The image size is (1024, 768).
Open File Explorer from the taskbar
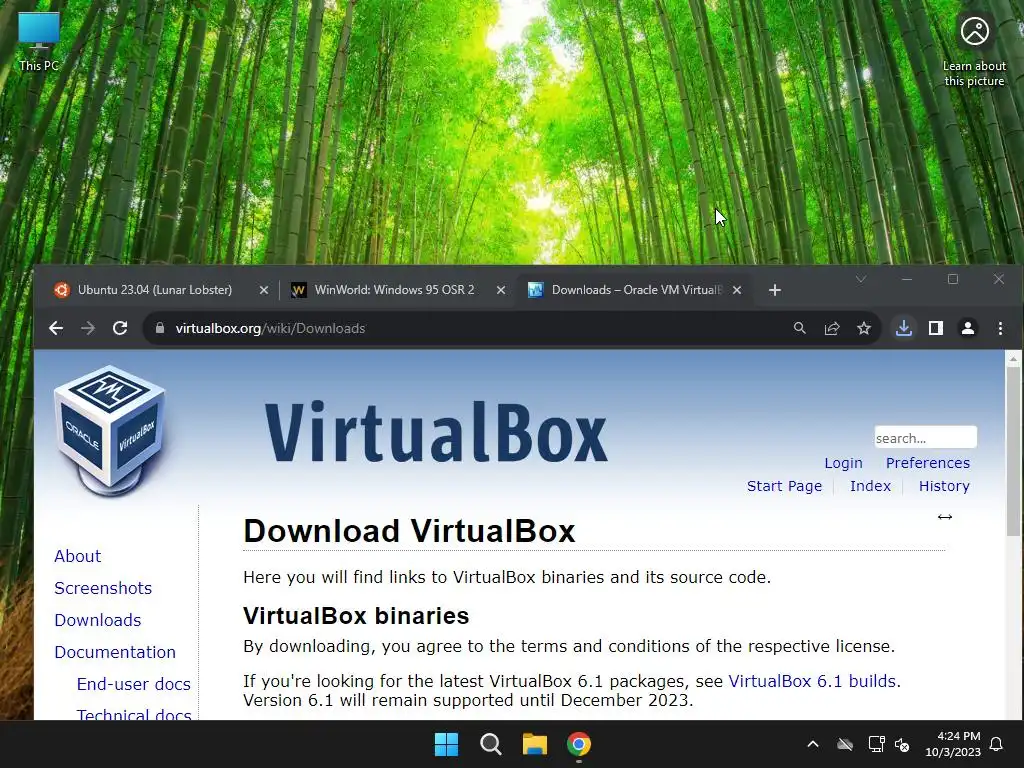pyautogui.click(x=534, y=744)
